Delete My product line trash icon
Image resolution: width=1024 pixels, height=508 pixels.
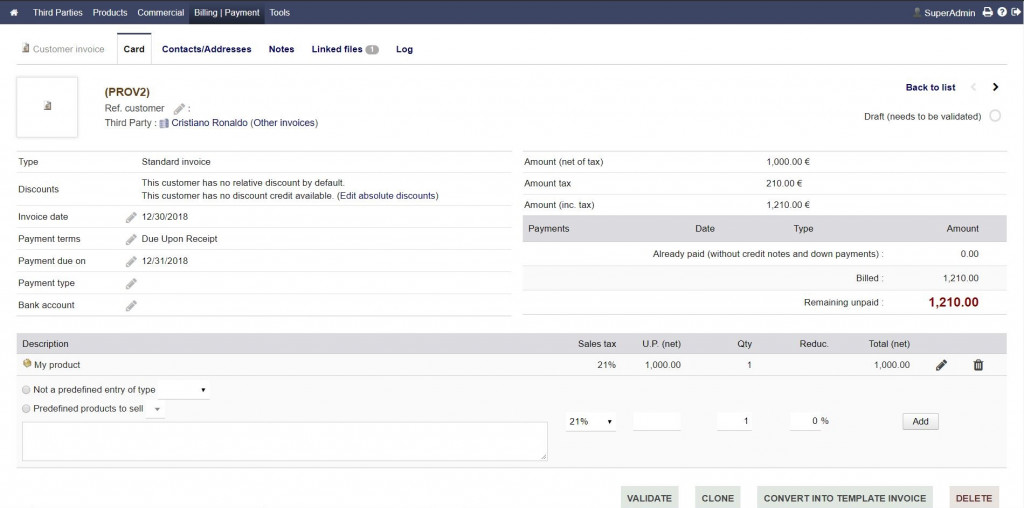pyautogui.click(x=978, y=365)
